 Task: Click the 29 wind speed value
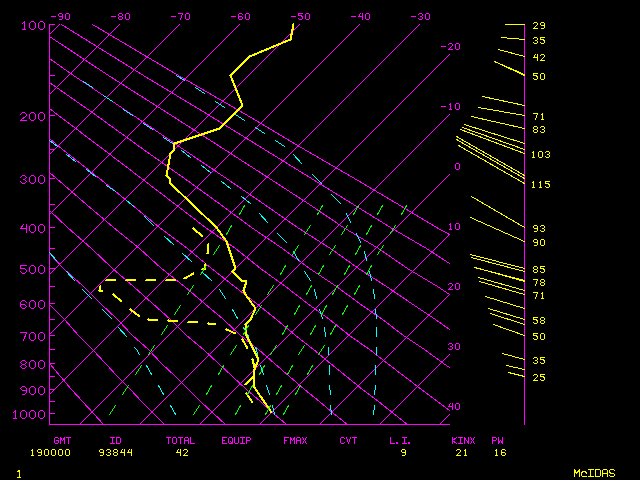(539, 26)
